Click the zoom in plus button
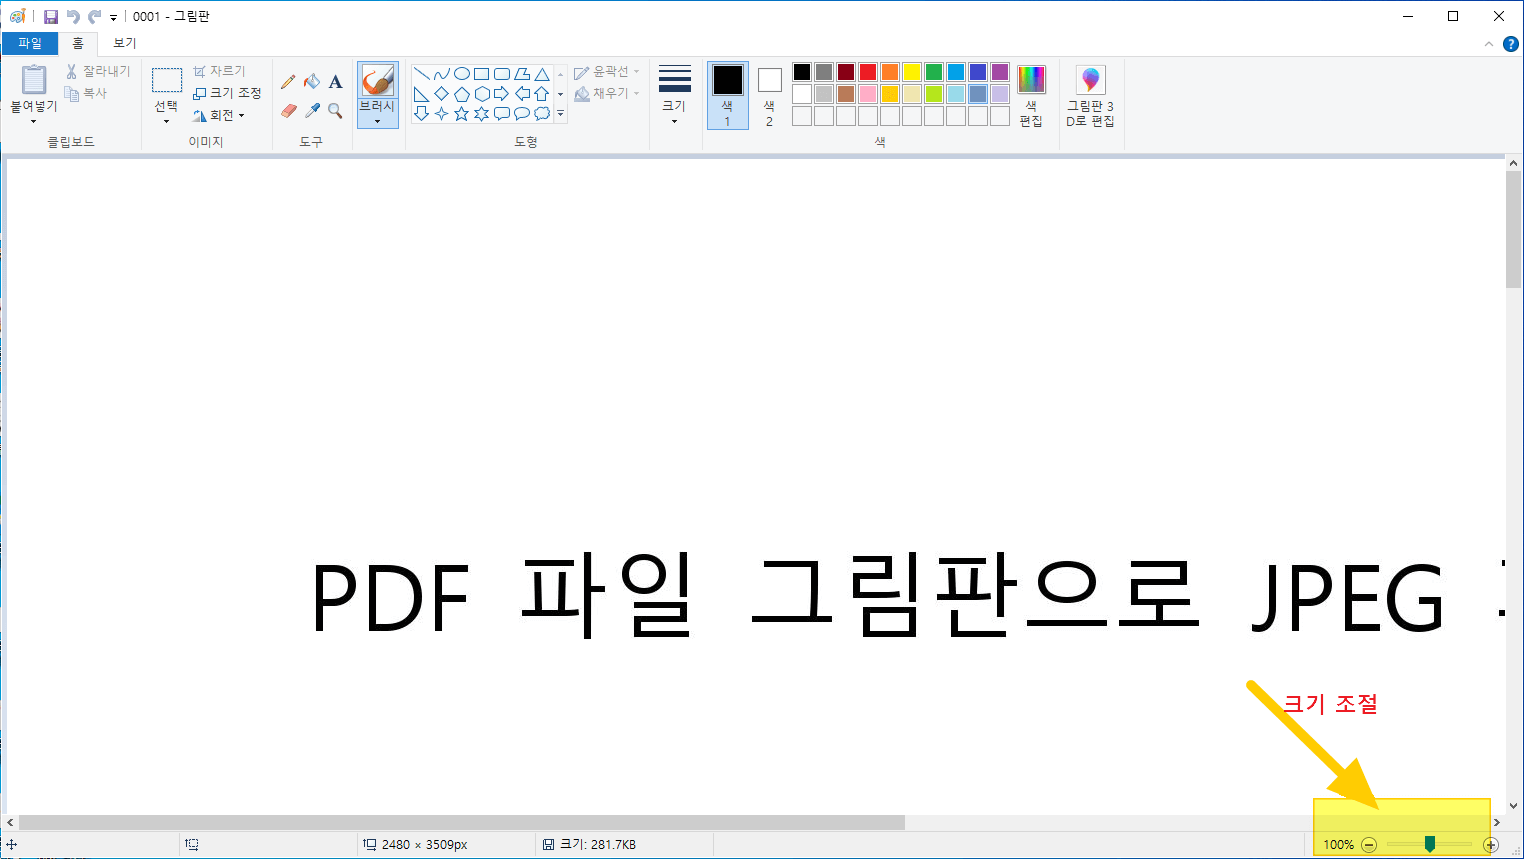1524x859 pixels. 1490,845
